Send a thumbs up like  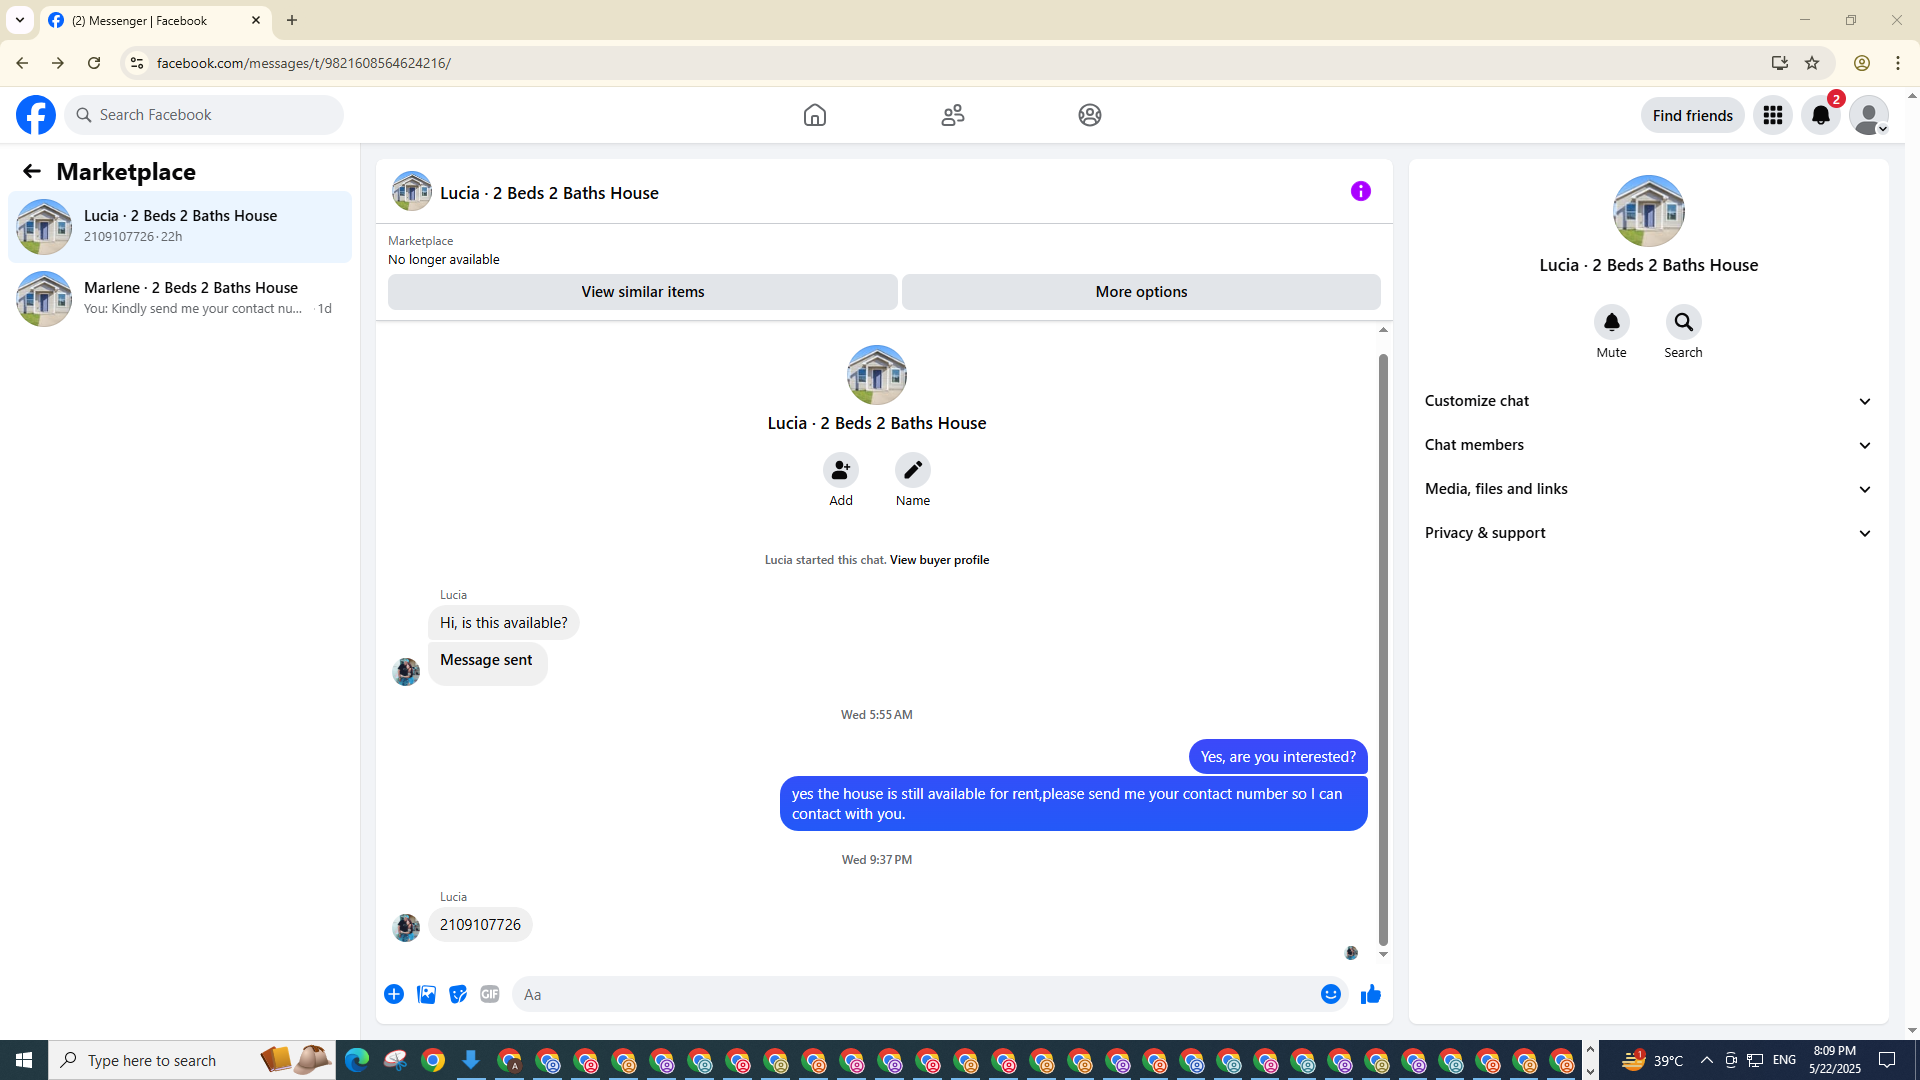pos(1371,994)
